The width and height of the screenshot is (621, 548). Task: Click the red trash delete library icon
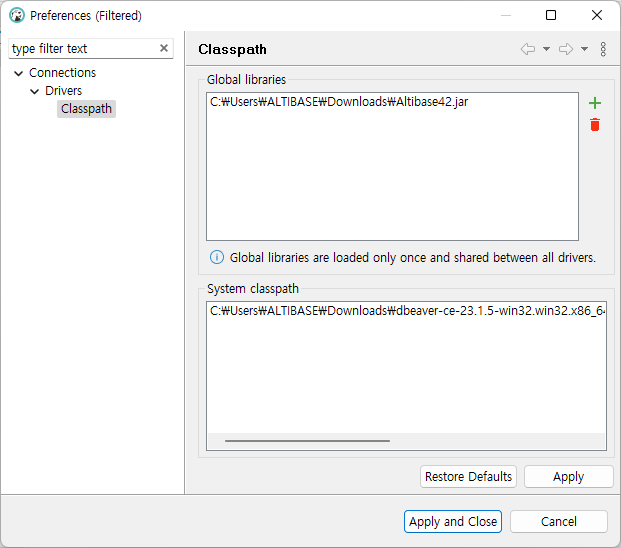pos(595,125)
